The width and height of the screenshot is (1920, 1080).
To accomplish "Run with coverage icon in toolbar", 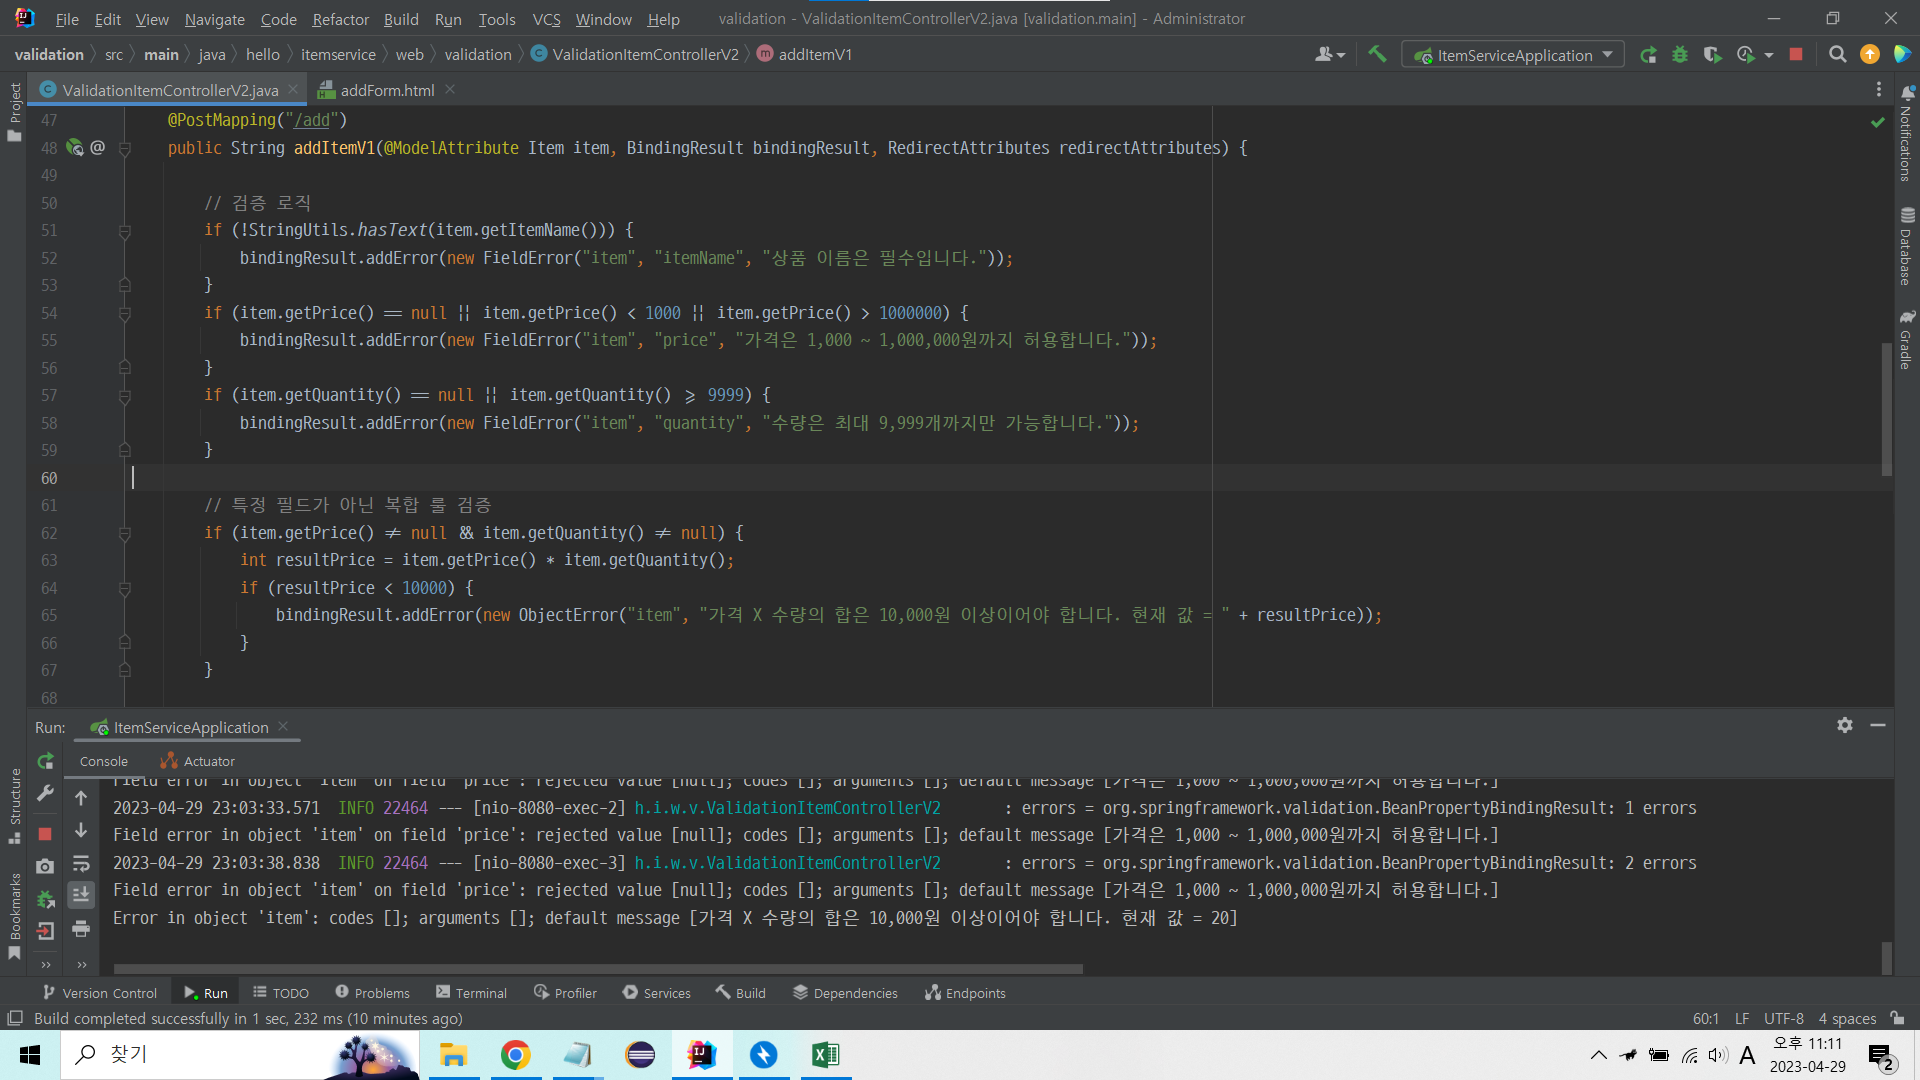I will click(1713, 55).
